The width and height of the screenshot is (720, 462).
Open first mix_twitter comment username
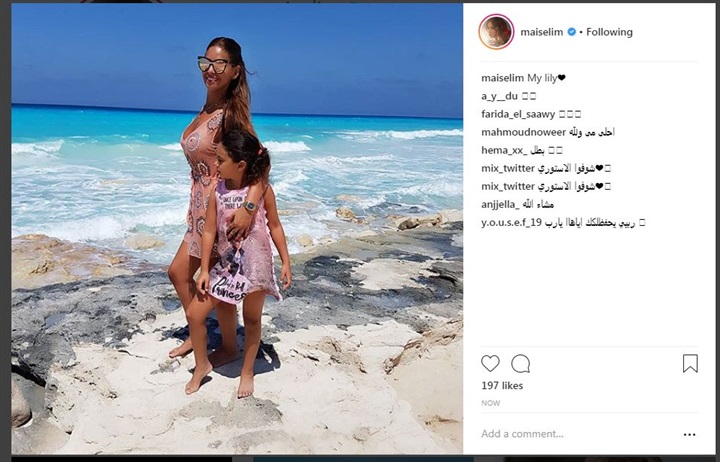[x=508, y=168]
